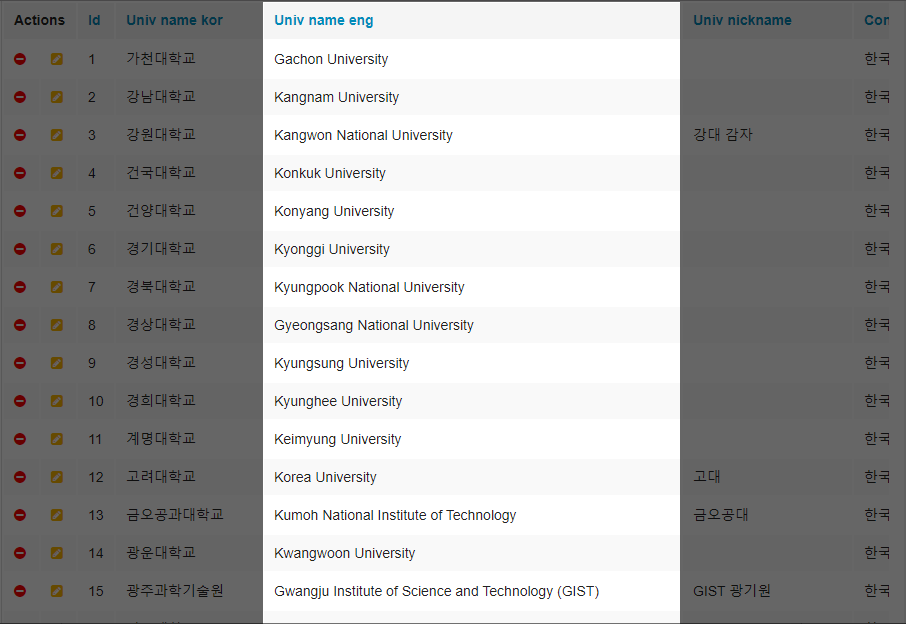Delete the Kyungsung University row
This screenshot has width=906, height=624.
20,363
